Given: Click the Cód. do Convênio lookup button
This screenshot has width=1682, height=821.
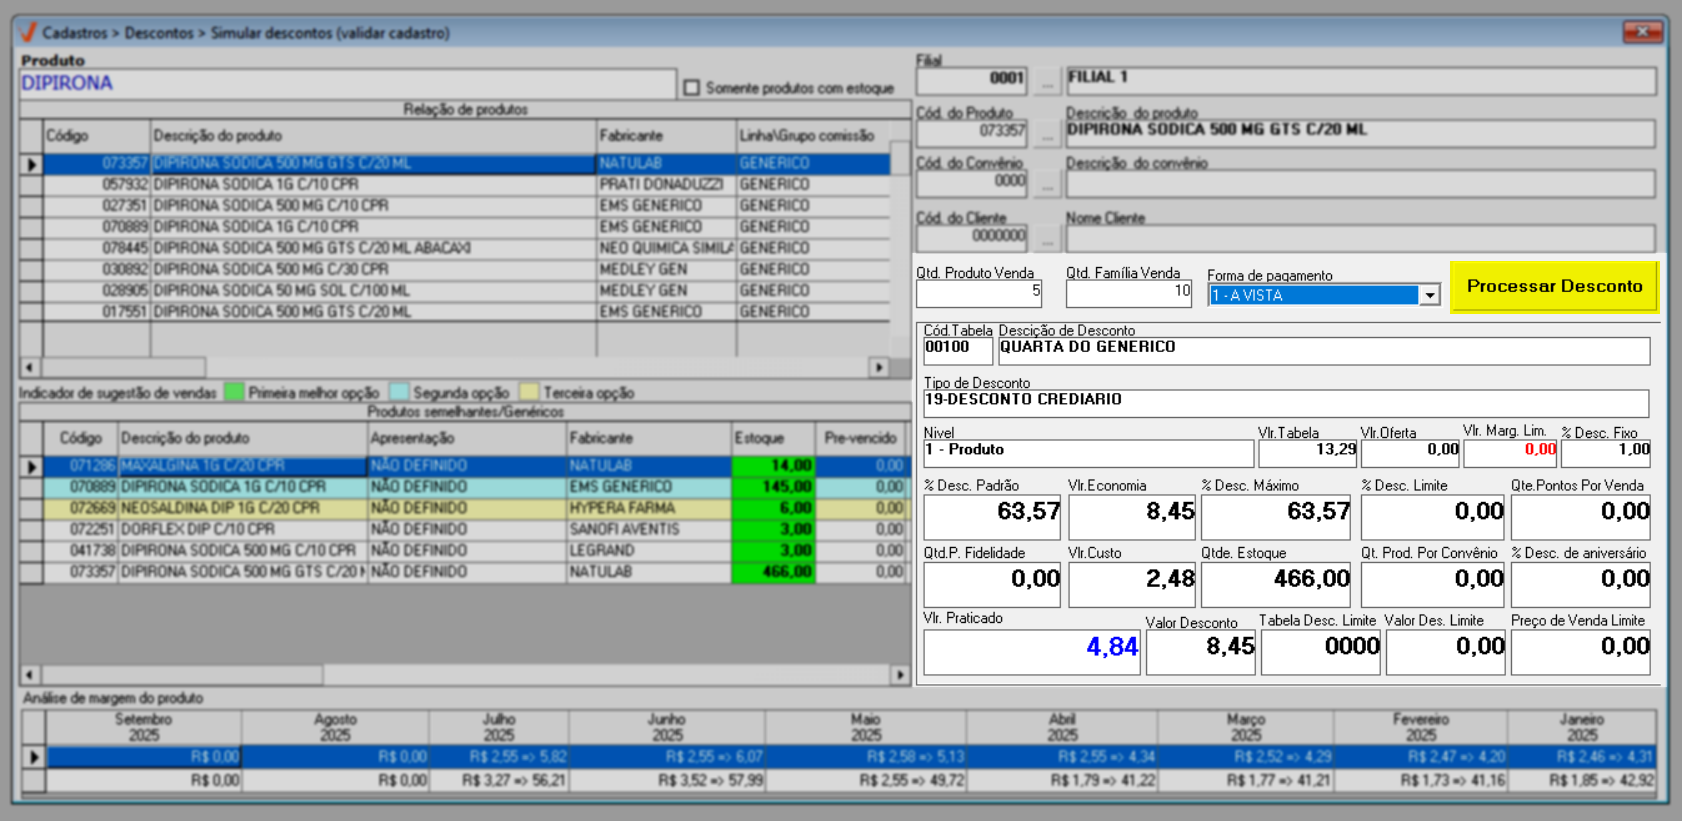Looking at the screenshot, I should pos(1046,183).
